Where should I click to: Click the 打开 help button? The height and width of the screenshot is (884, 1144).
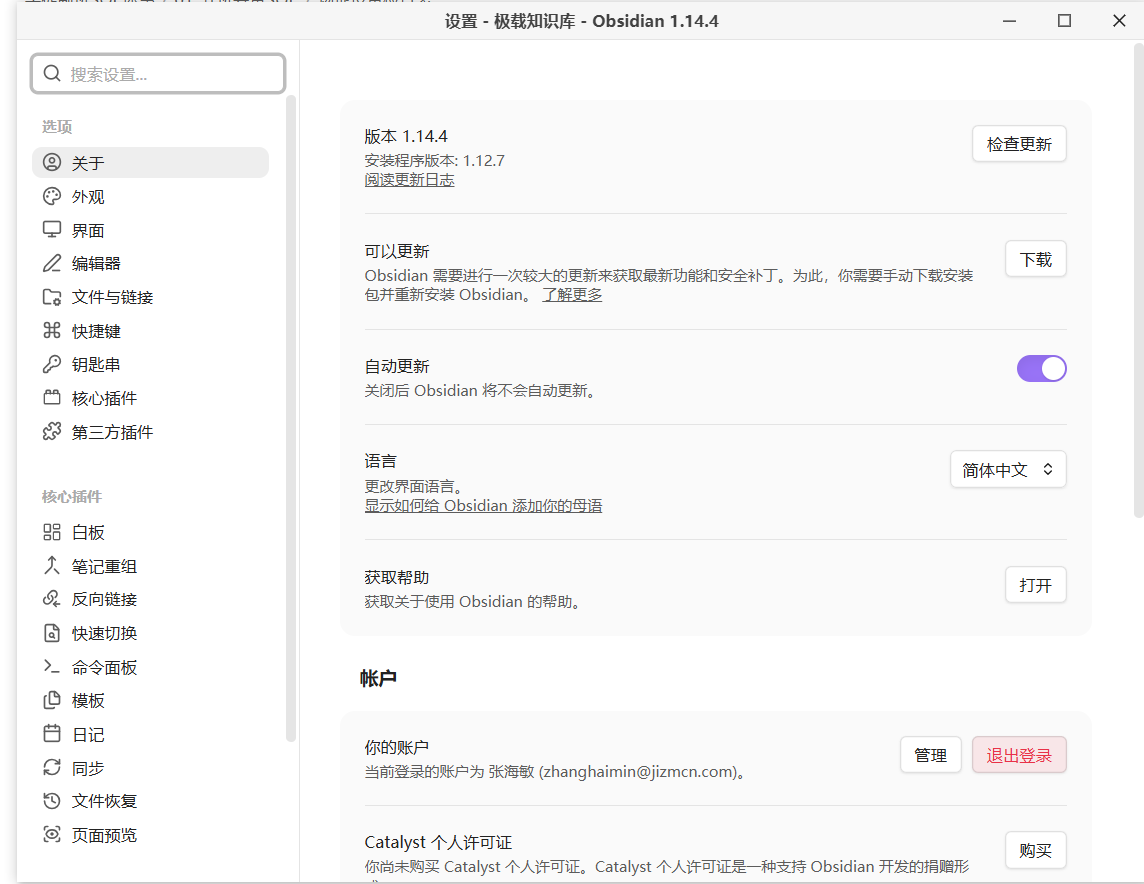click(x=1035, y=585)
